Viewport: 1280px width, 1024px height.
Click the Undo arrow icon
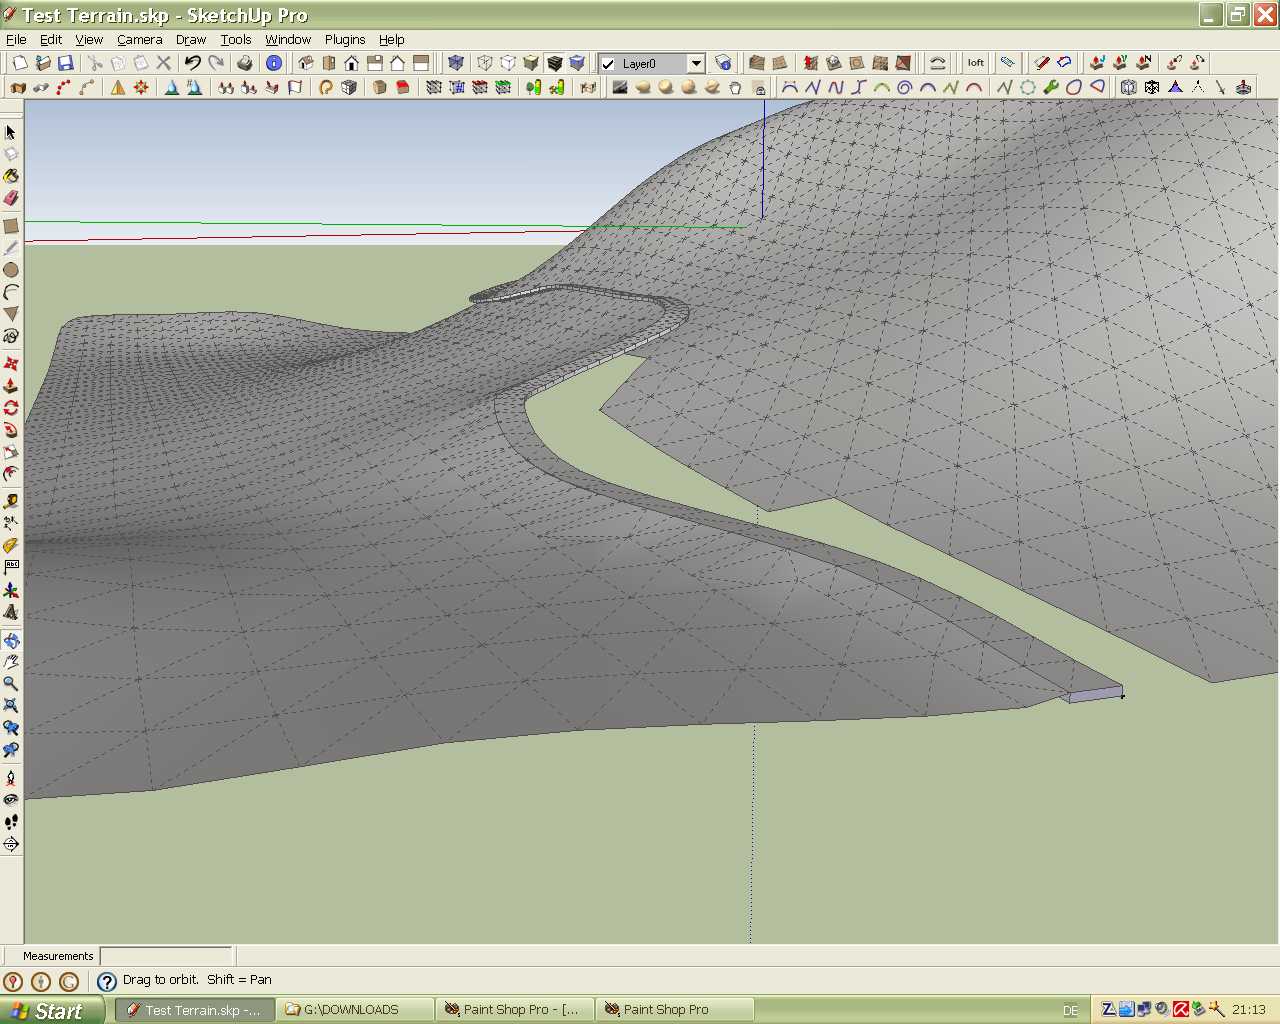tap(192, 63)
